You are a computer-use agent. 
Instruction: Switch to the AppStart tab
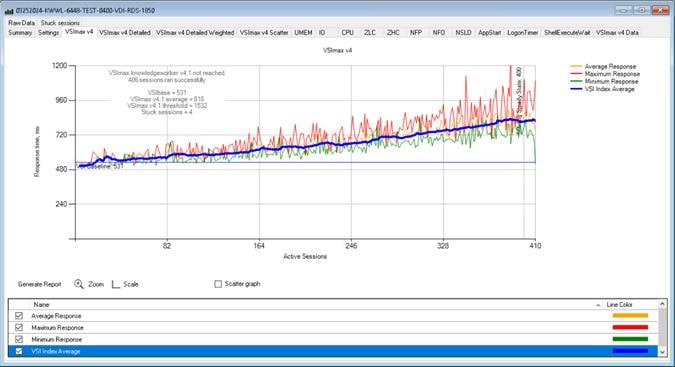(x=489, y=33)
